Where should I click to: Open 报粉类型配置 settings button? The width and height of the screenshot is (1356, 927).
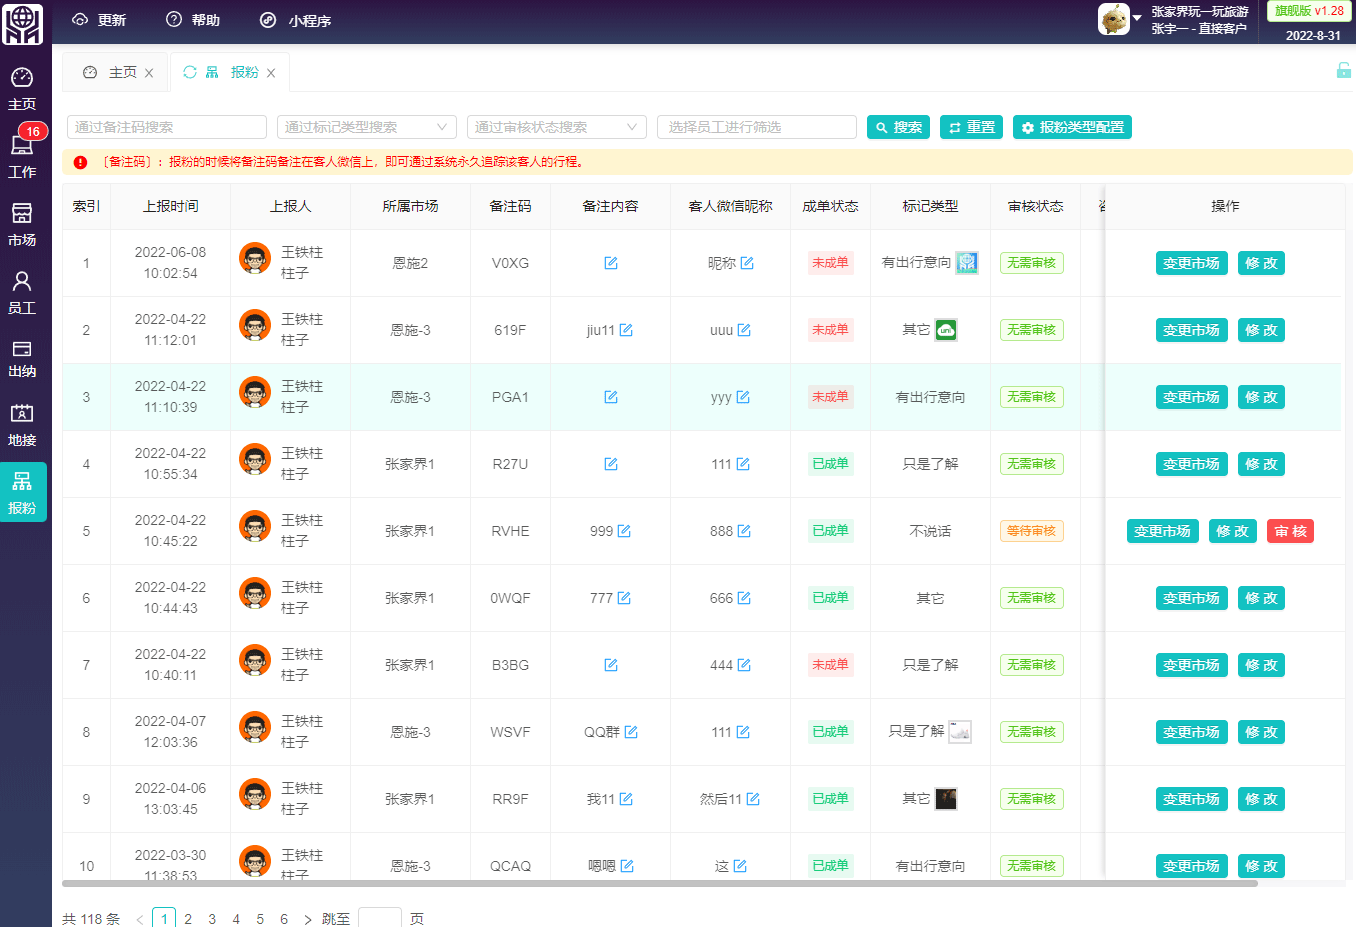(x=1072, y=127)
